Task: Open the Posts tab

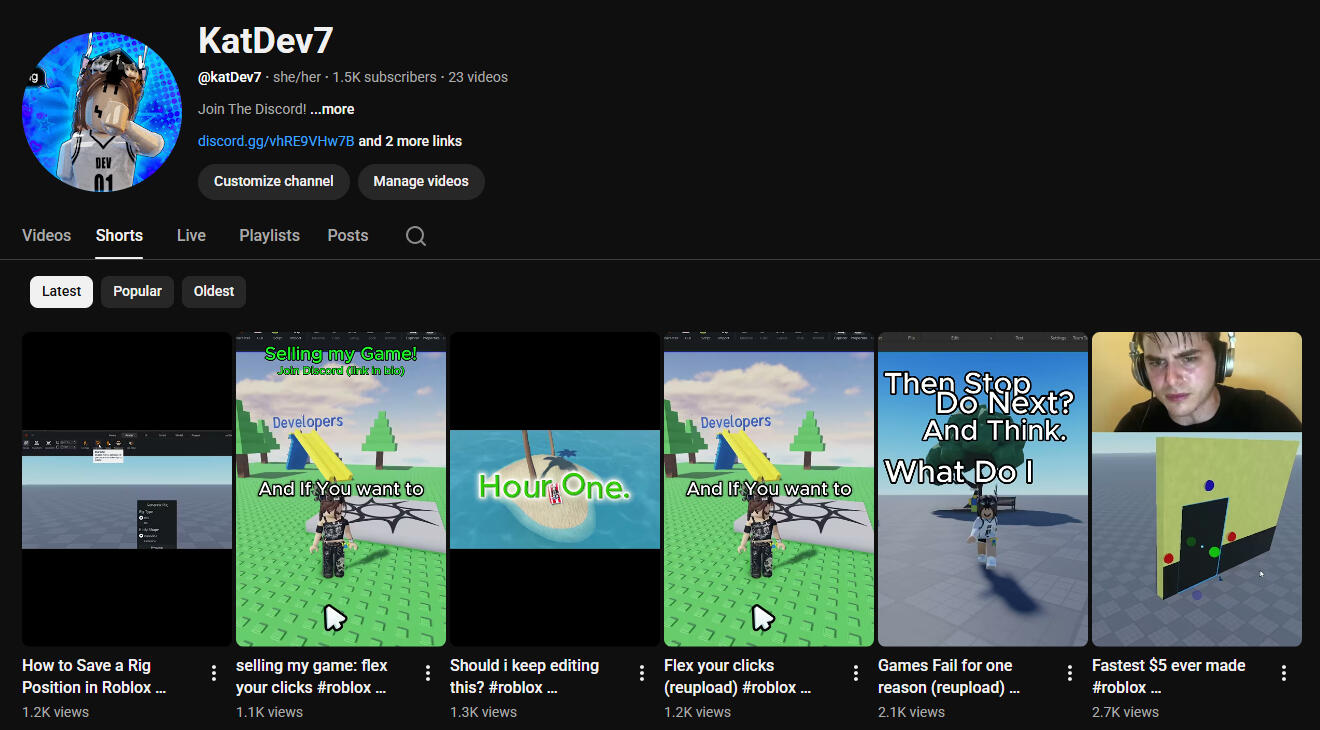Action: 348,236
